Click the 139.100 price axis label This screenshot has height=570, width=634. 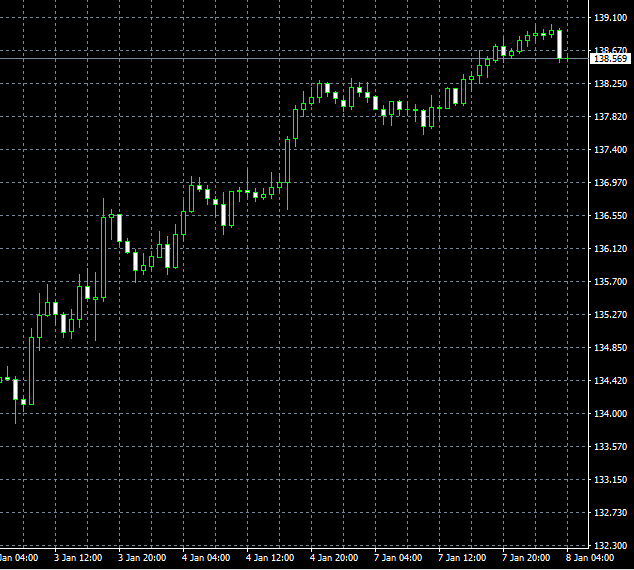coord(610,18)
